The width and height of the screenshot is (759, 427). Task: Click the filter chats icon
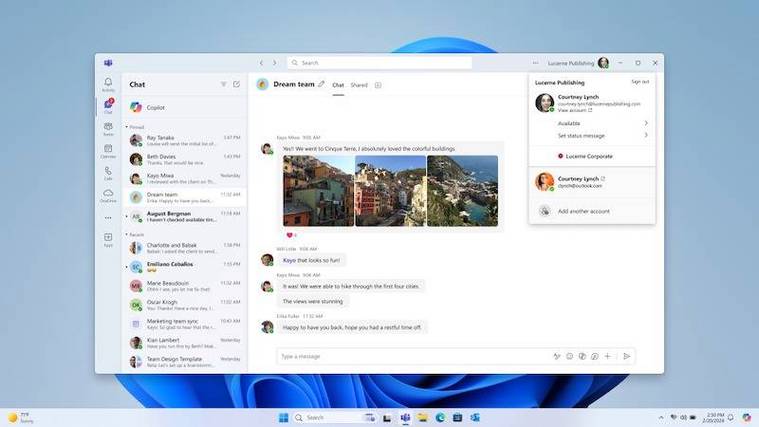point(223,85)
